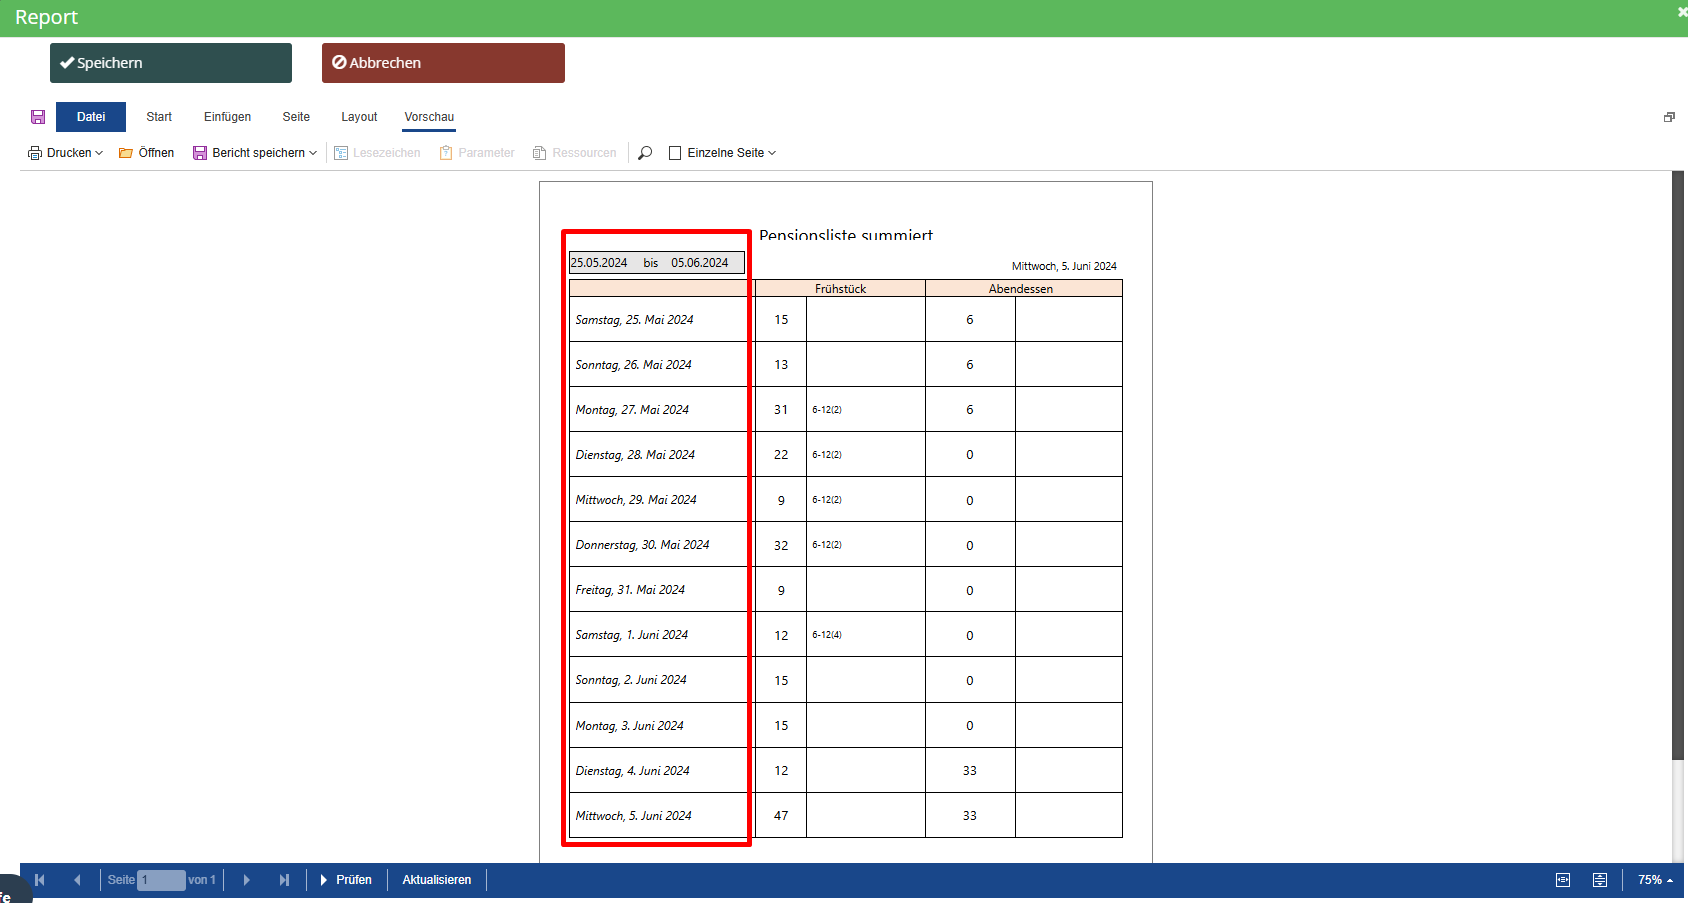Select the Vorschau tab
Screen dimensions: 1688x903
pyautogui.click(x=429, y=117)
